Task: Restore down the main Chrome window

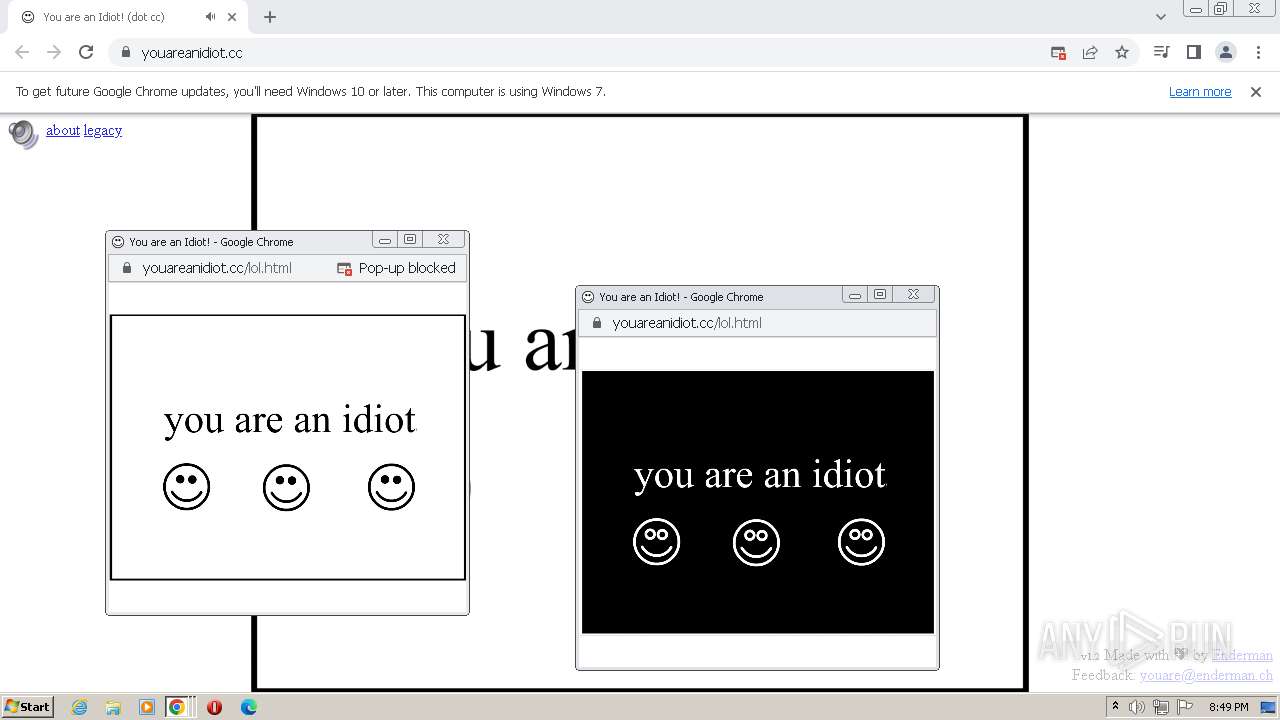Action: coord(1221,8)
